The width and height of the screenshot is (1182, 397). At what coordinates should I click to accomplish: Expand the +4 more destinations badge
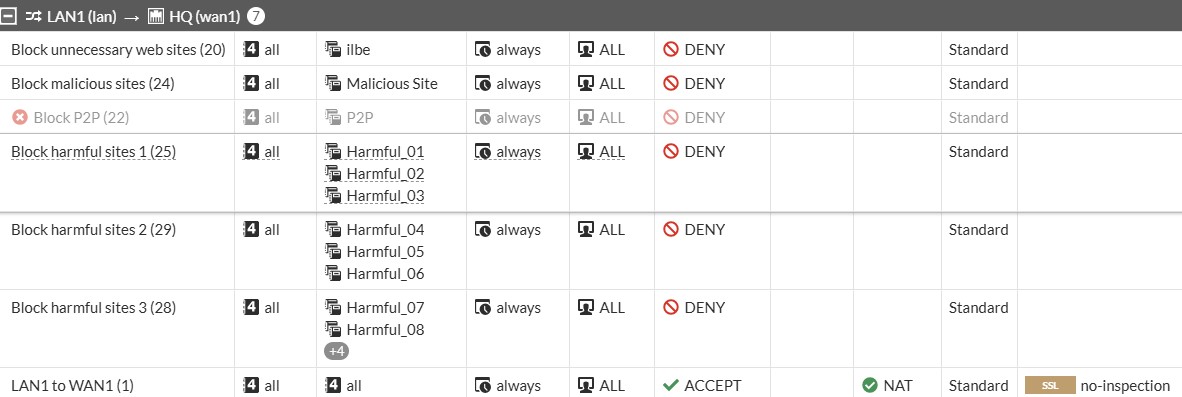336,351
